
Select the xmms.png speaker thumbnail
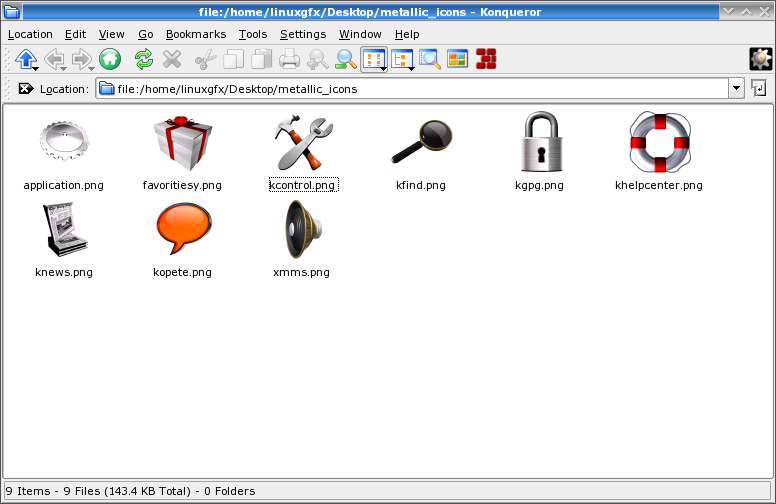pyautogui.click(x=303, y=229)
